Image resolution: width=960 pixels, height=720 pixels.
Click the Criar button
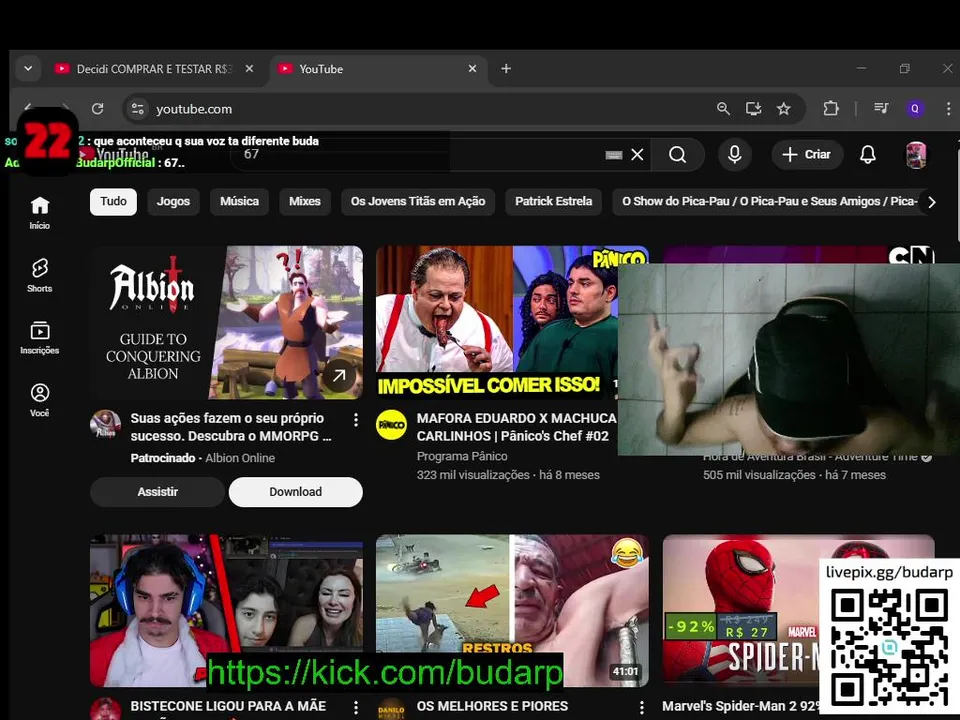pyautogui.click(x=807, y=154)
